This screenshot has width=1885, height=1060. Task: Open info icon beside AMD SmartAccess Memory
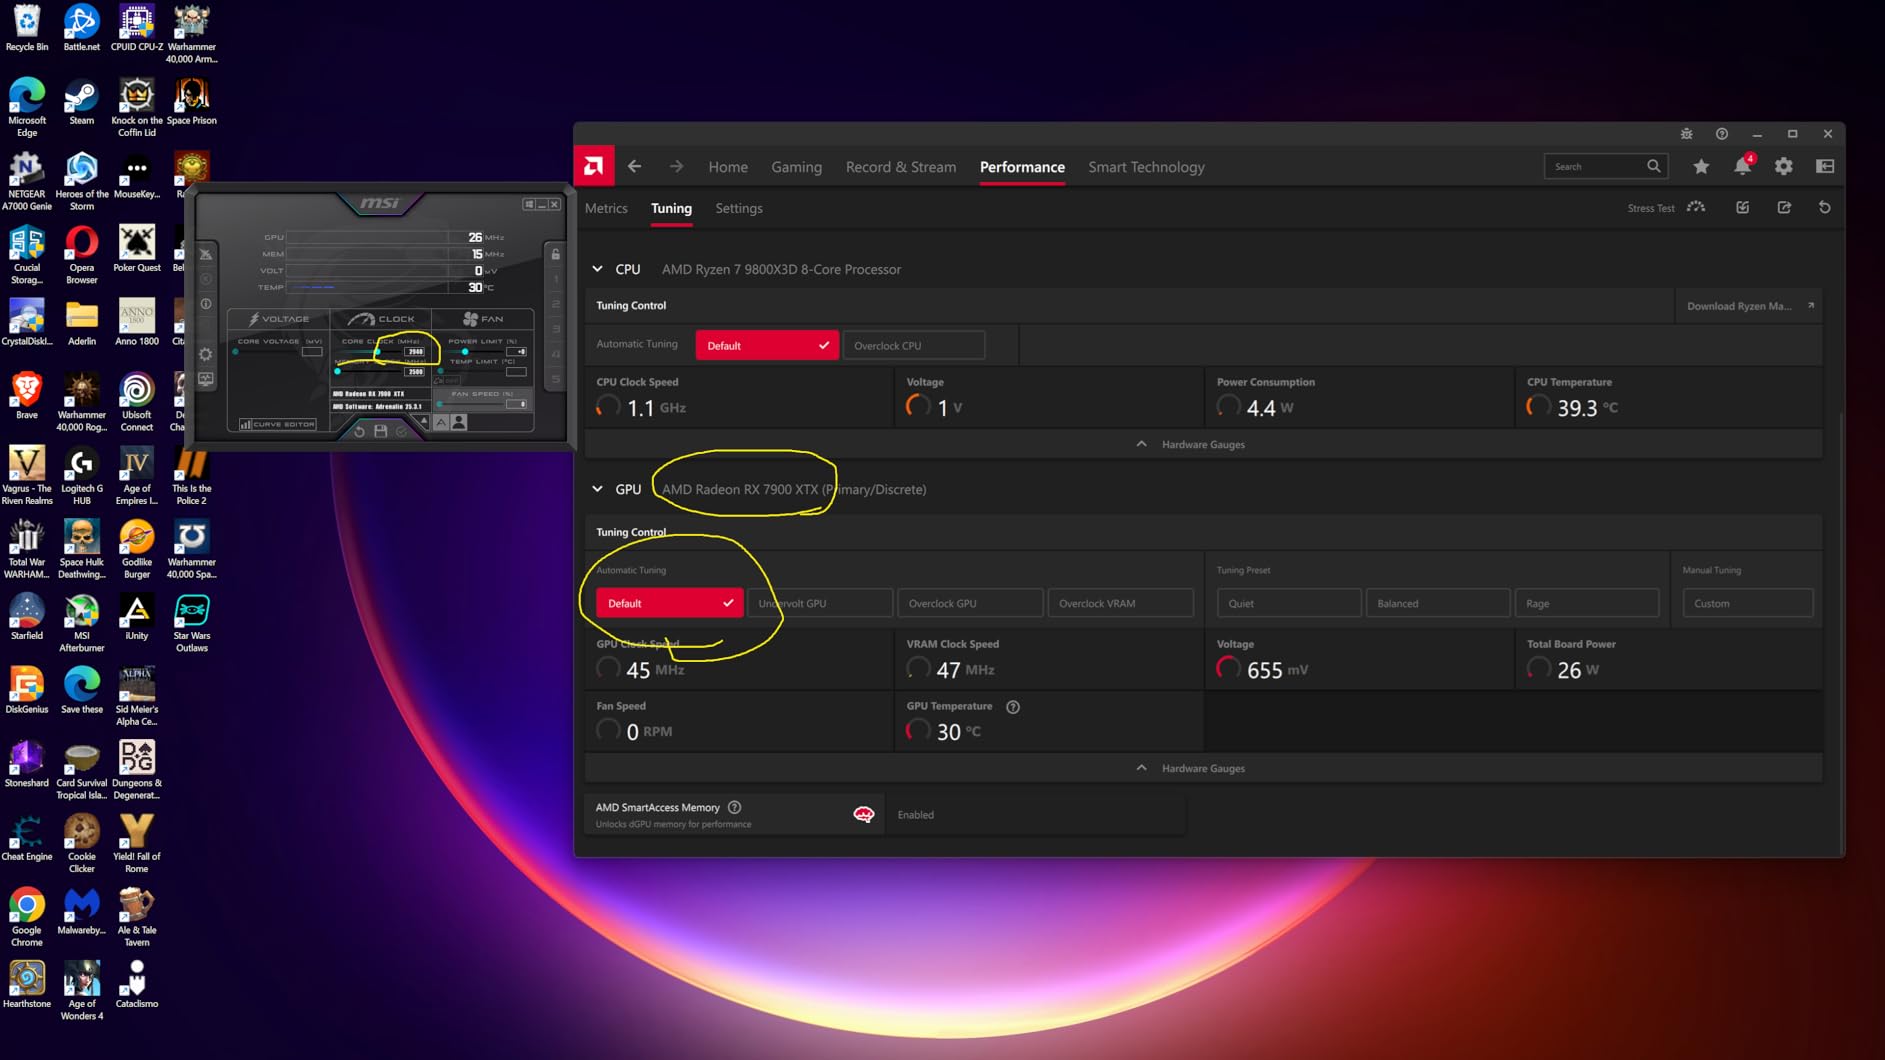(735, 807)
